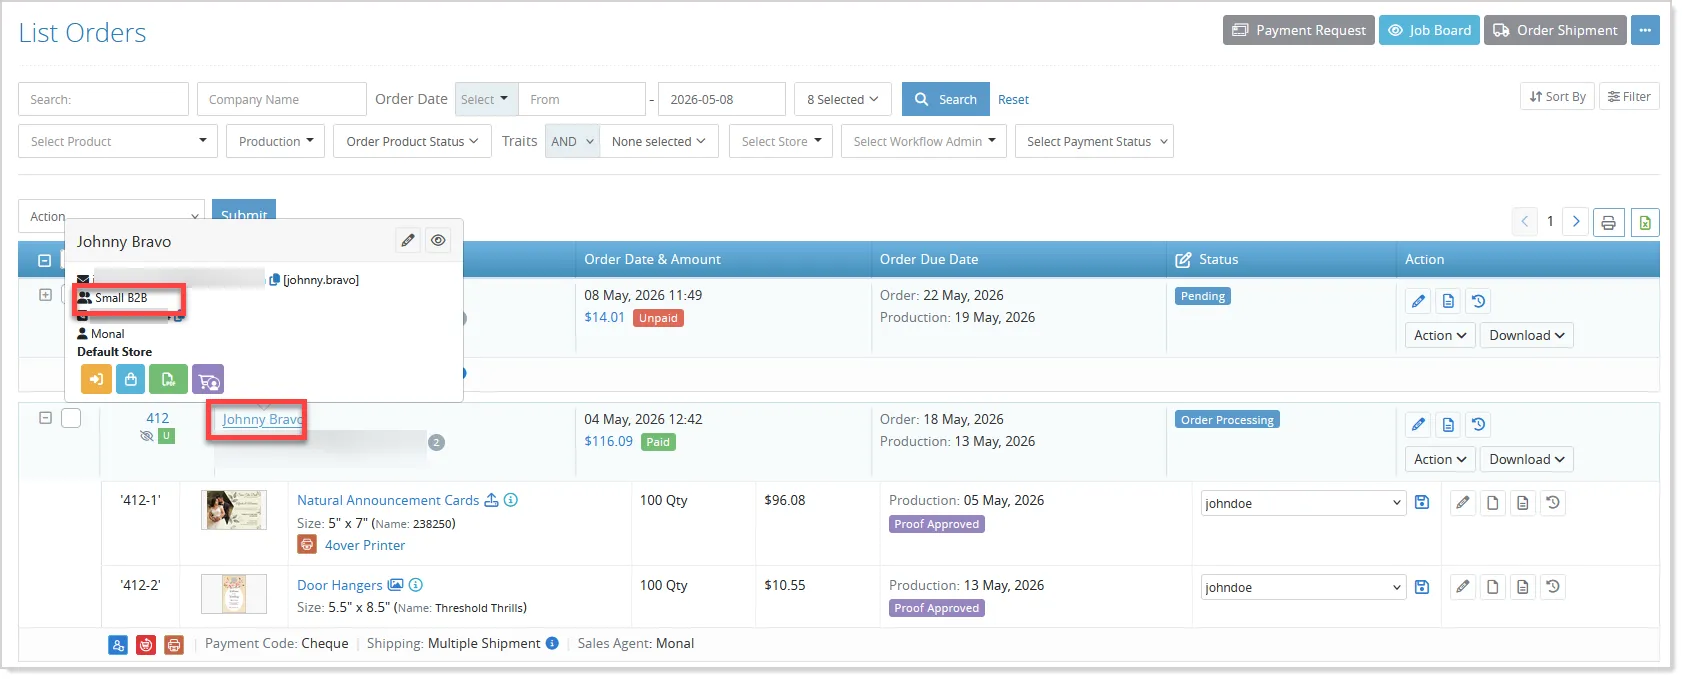Open the Action menu for Order Processing order

coord(1440,459)
